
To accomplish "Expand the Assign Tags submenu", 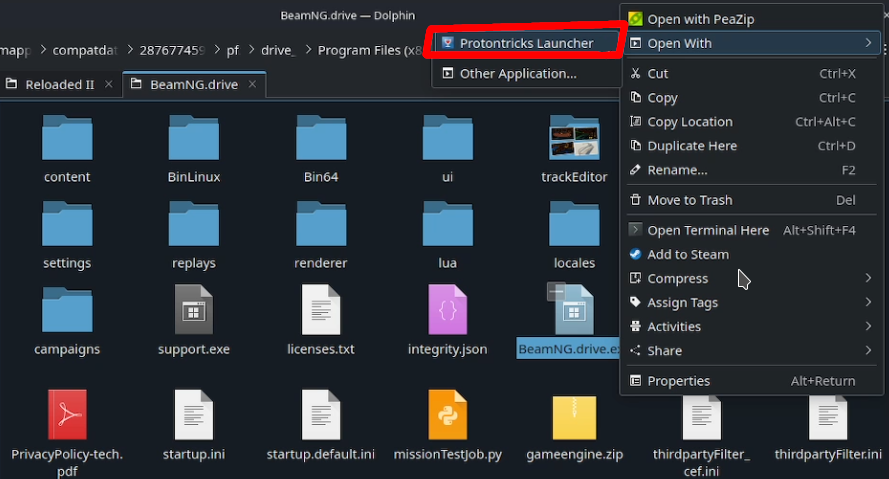I will tap(752, 303).
